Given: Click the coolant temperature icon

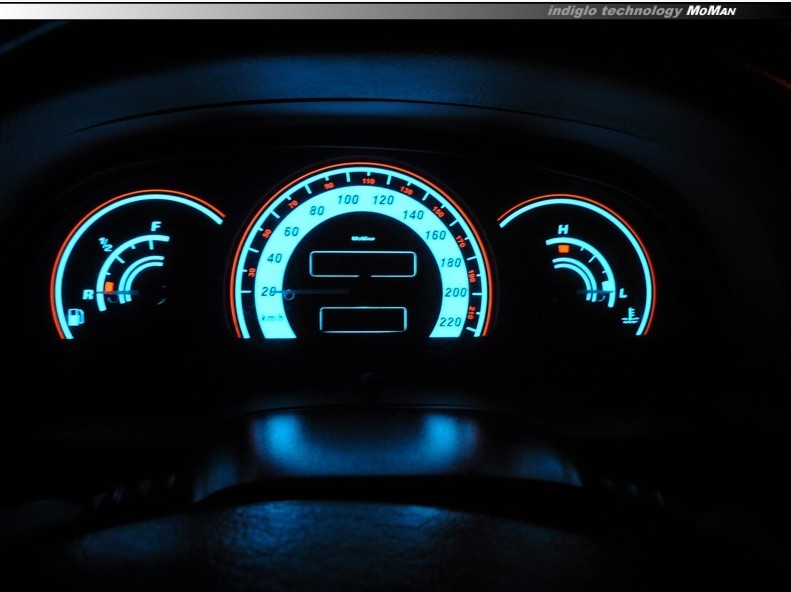Looking at the screenshot, I should (x=630, y=319).
